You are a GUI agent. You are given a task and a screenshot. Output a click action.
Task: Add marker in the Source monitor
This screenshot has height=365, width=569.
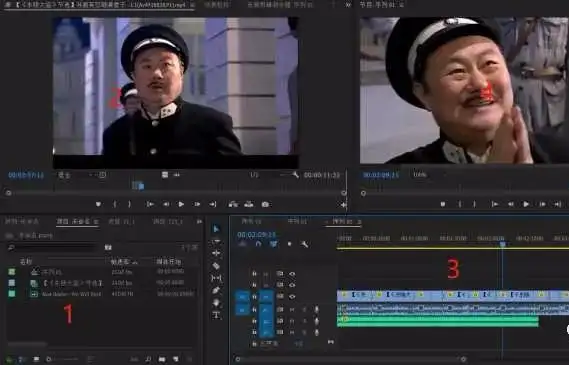(x=98, y=204)
